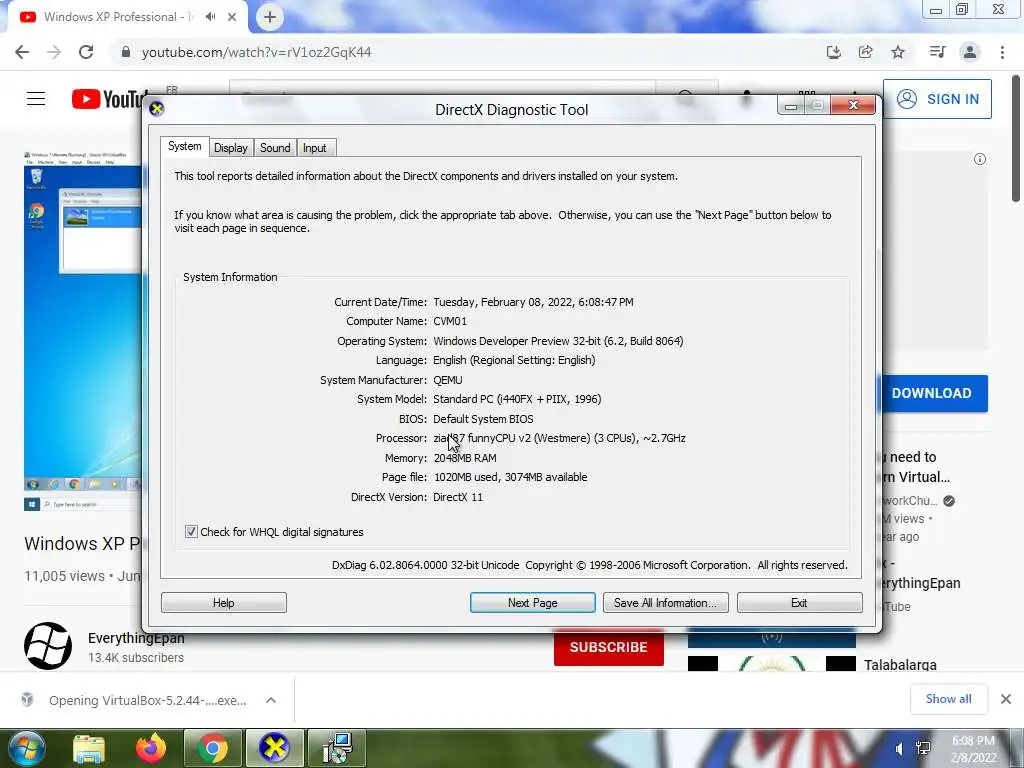
Task: Reload the YouTube page
Action: pos(86,52)
